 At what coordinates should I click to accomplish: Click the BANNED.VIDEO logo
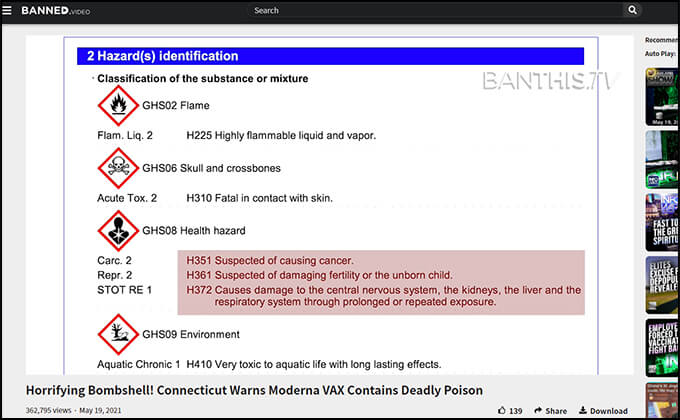[x=56, y=10]
